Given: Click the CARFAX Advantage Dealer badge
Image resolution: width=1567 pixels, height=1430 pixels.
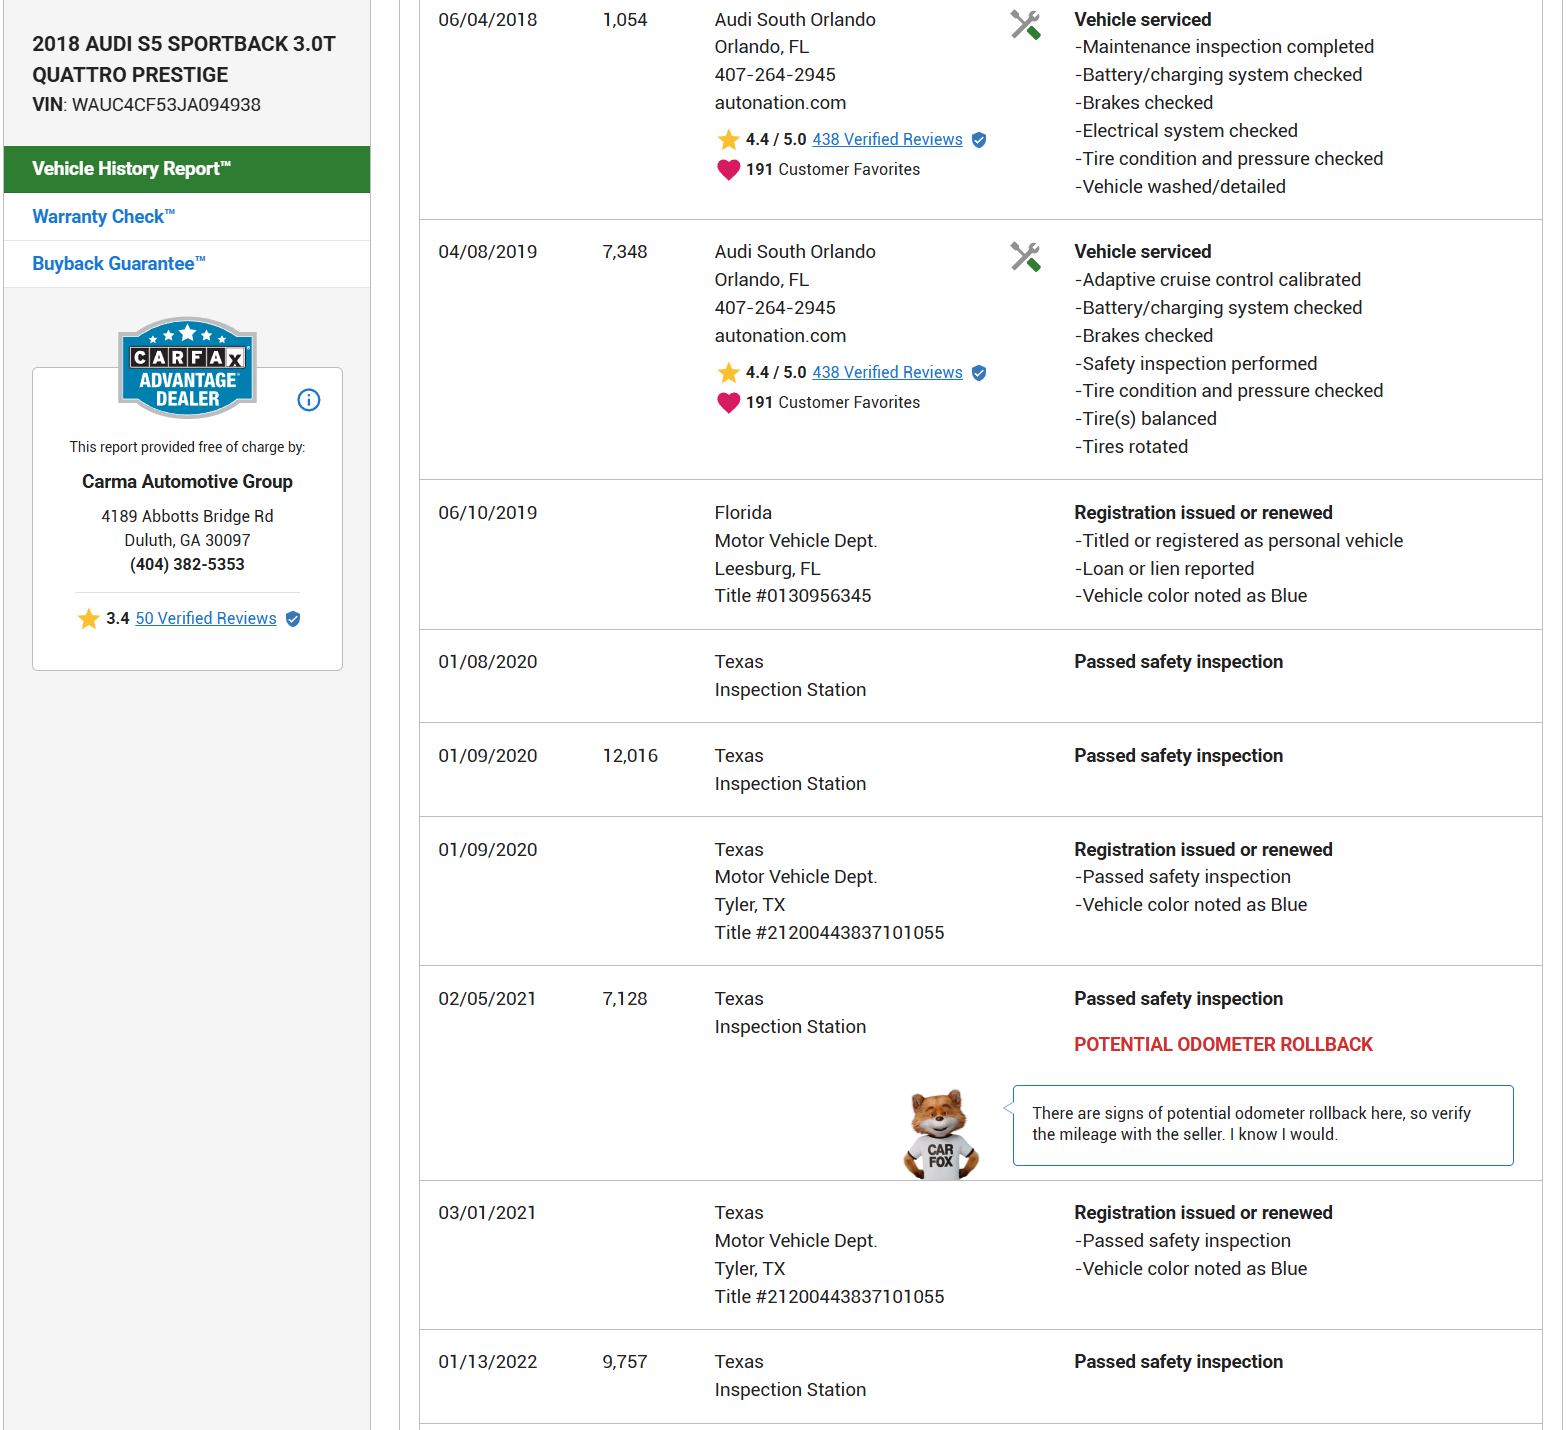Looking at the screenshot, I should (187, 368).
